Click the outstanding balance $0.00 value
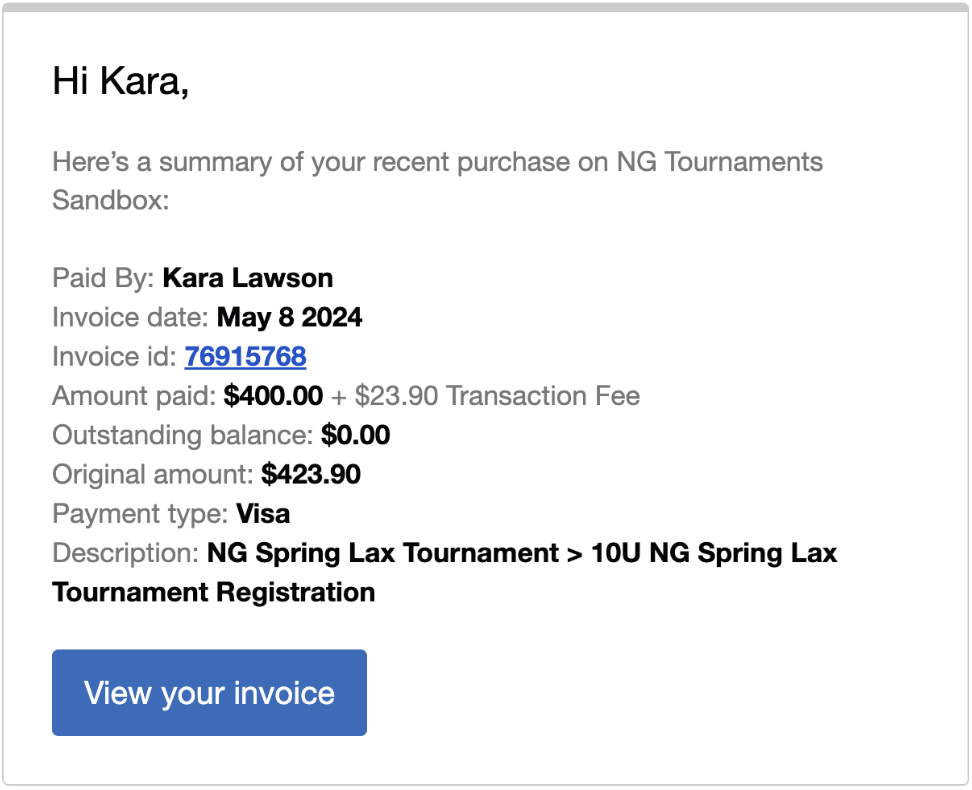The height and width of the screenshot is (790, 972). point(356,435)
